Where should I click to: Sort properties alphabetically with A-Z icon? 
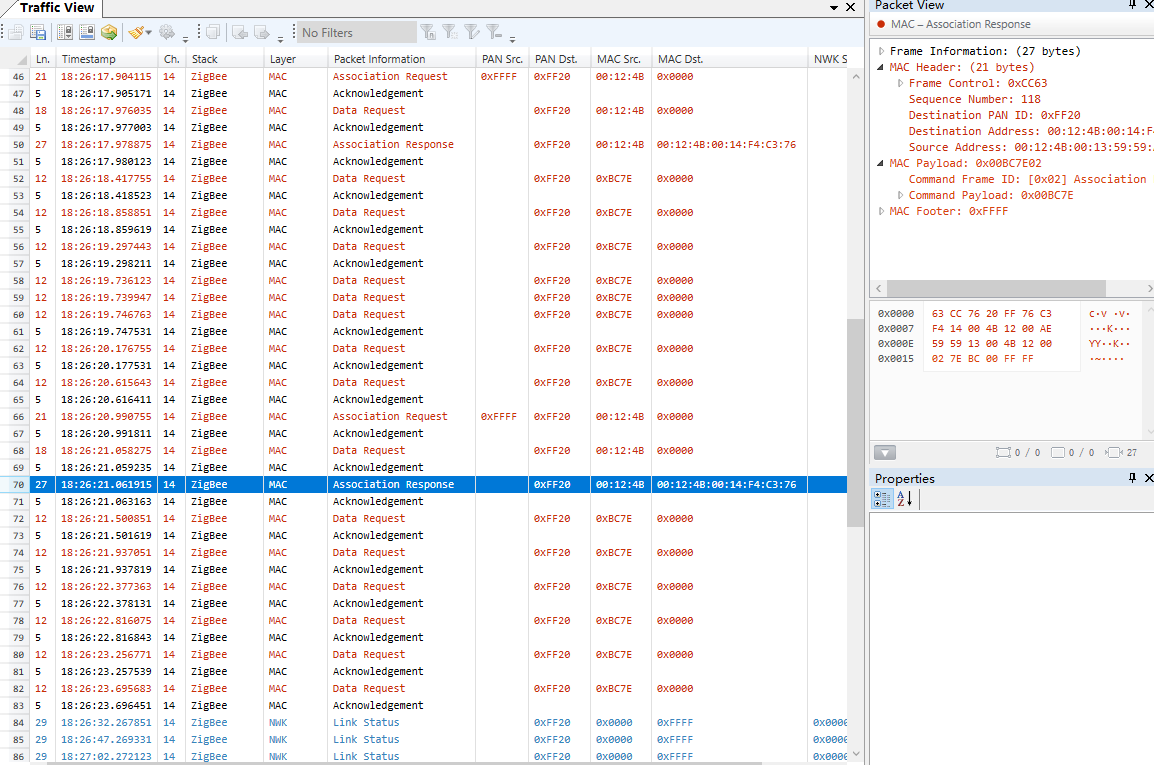[904, 499]
